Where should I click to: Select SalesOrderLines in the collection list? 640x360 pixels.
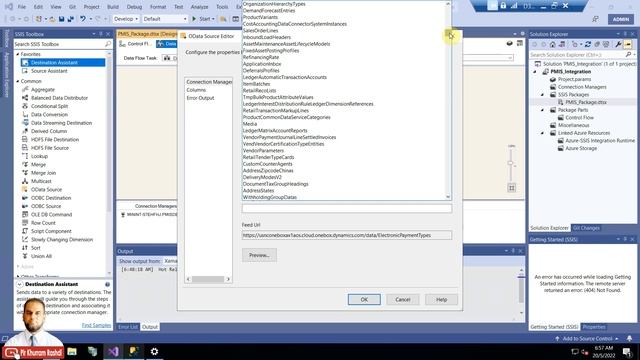(260, 31)
